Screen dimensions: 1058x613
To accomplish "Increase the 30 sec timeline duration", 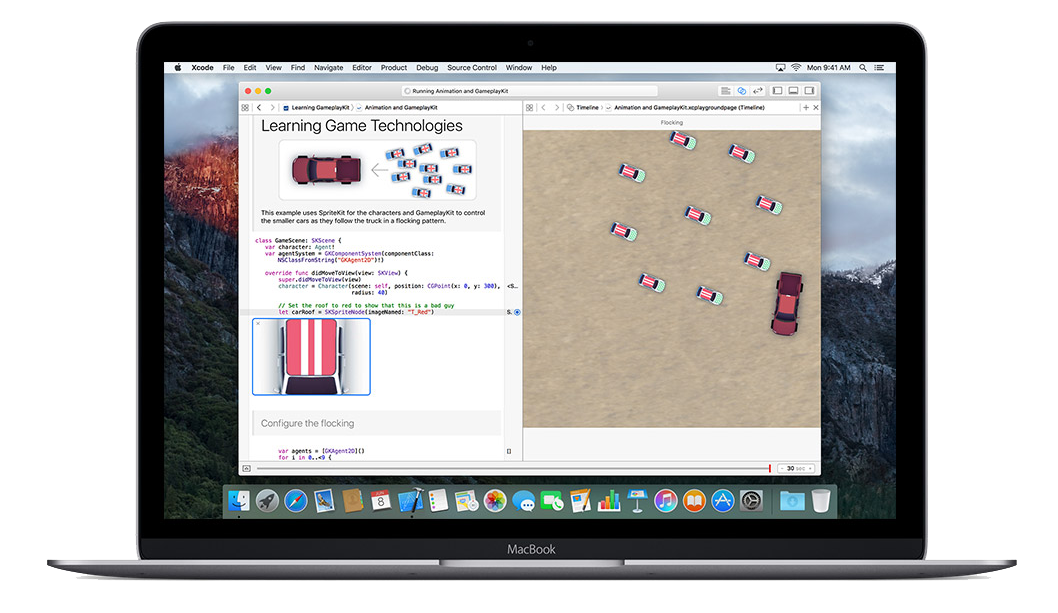I will point(810,468).
